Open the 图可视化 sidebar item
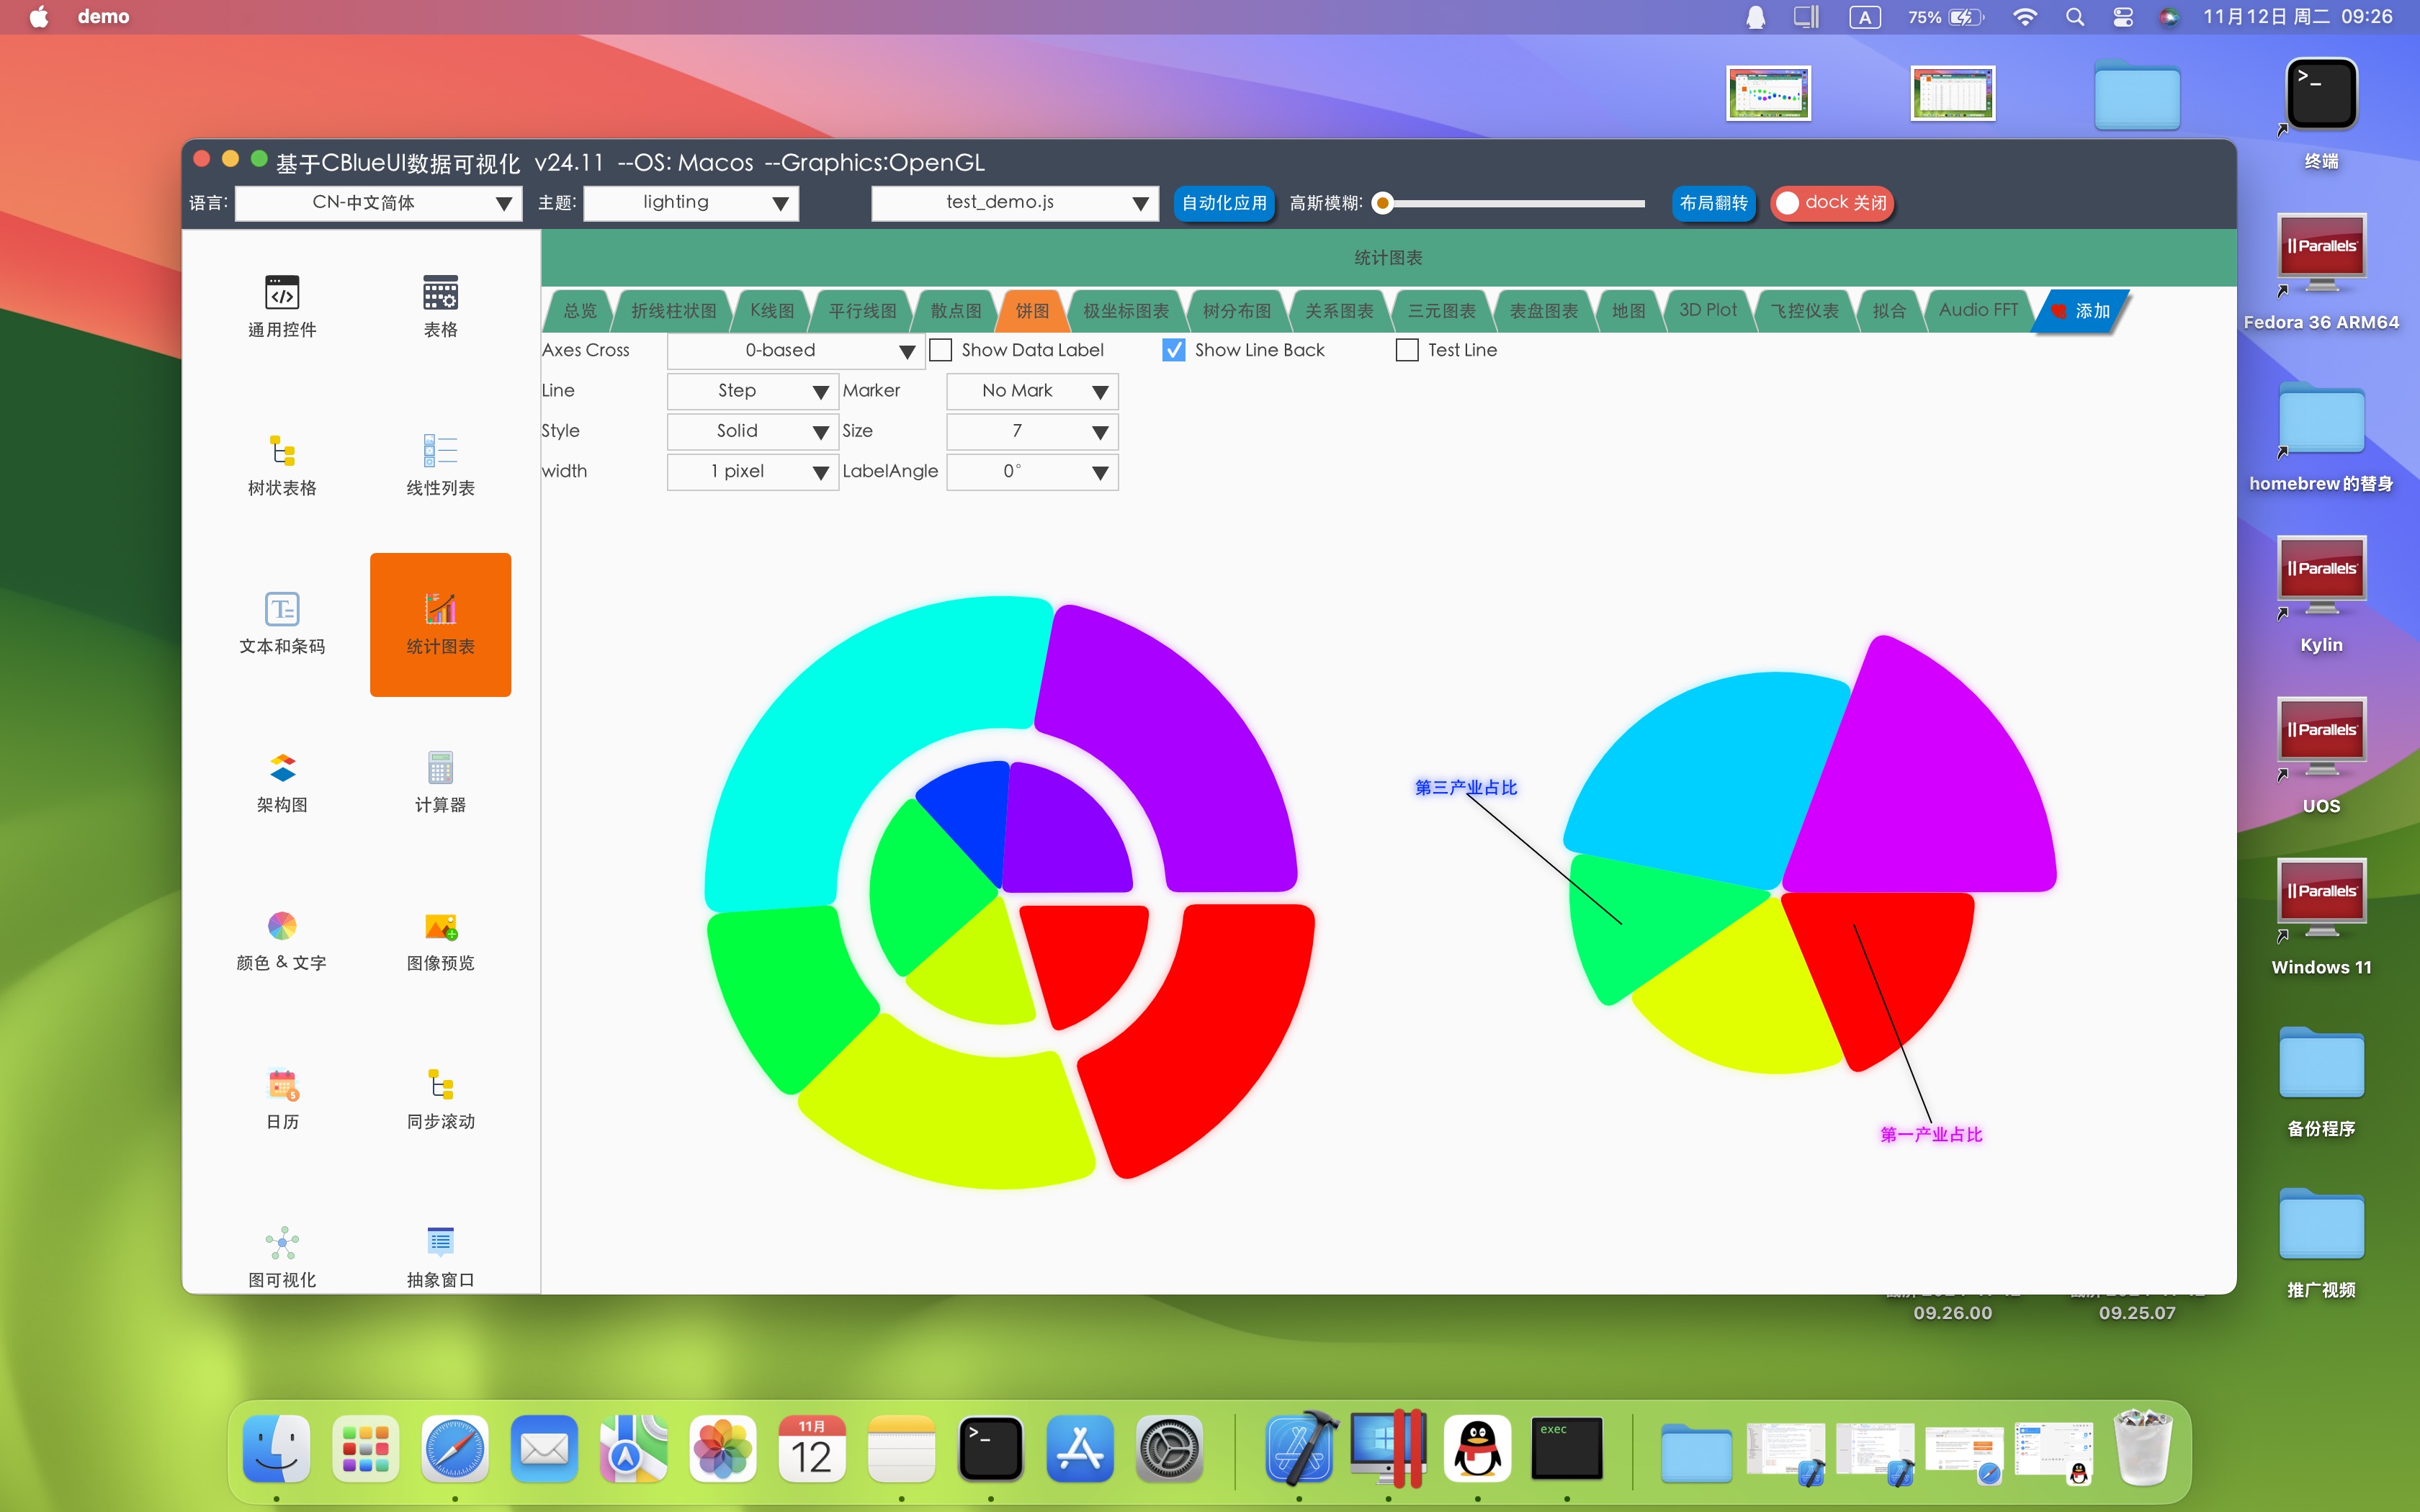 (282, 1257)
